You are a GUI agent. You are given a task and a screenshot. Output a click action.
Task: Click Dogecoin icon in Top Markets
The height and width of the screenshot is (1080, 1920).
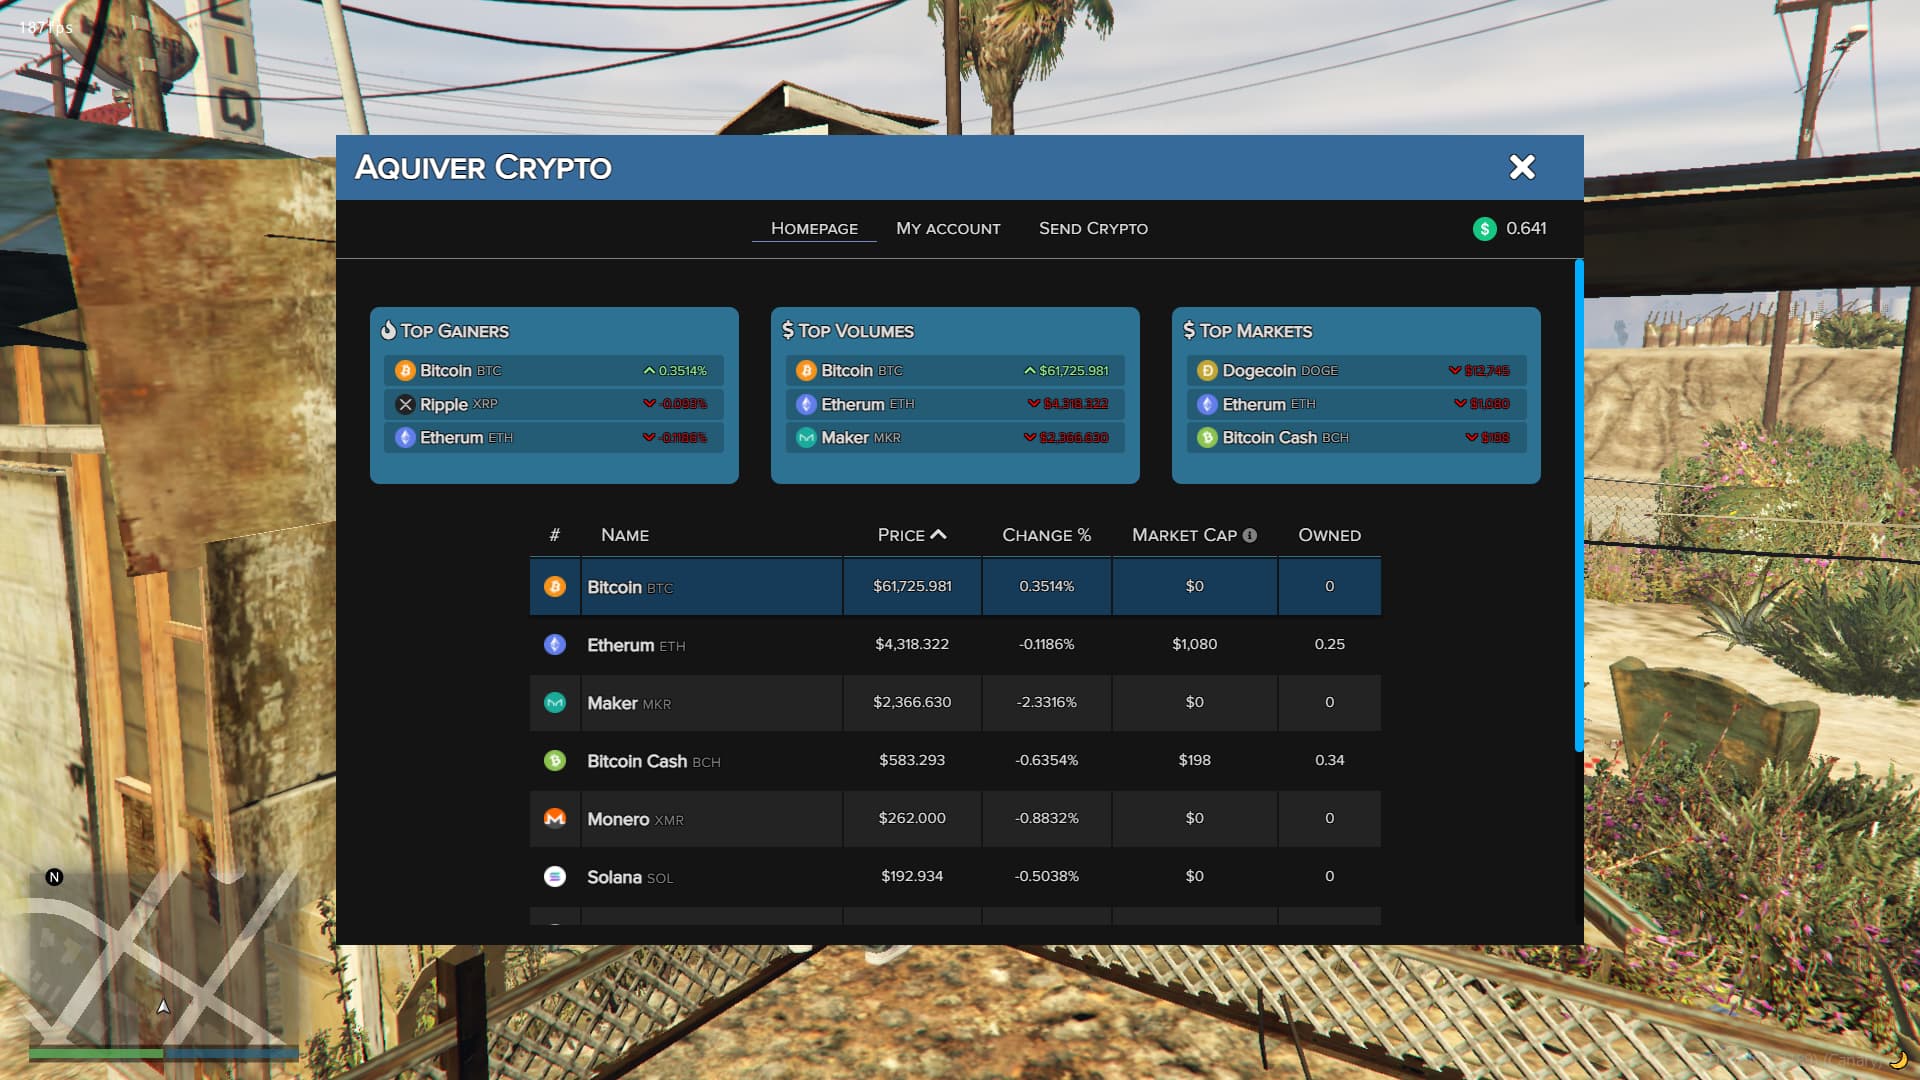[x=1207, y=371]
